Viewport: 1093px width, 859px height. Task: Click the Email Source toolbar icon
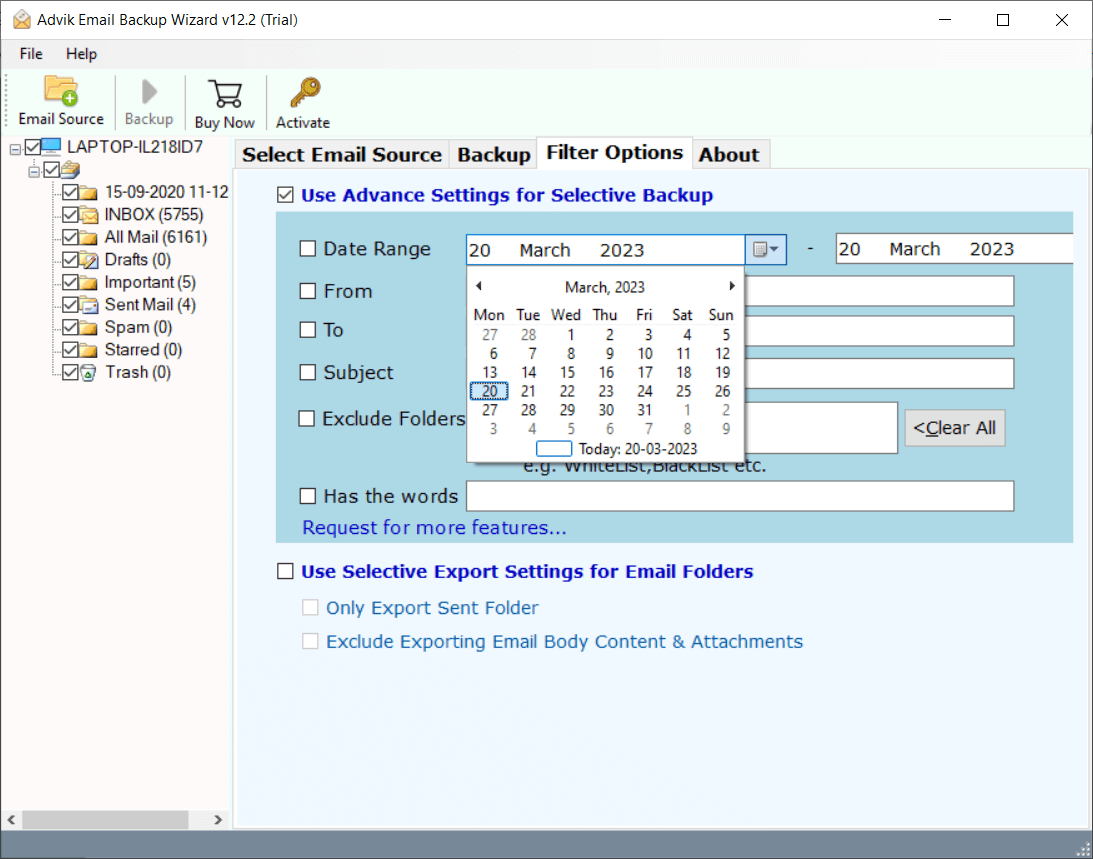(x=61, y=90)
